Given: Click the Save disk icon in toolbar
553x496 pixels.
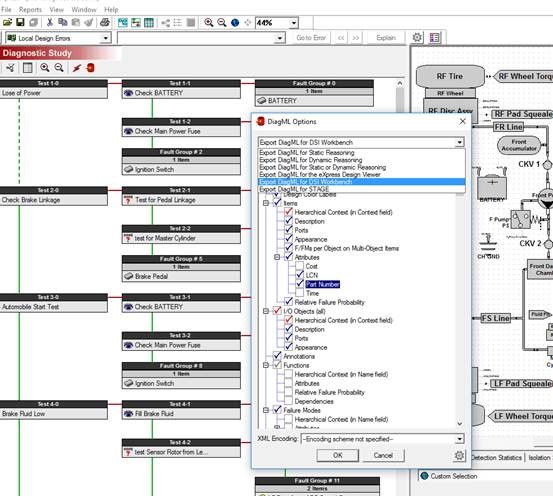Looking at the screenshot, I should coord(20,23).
